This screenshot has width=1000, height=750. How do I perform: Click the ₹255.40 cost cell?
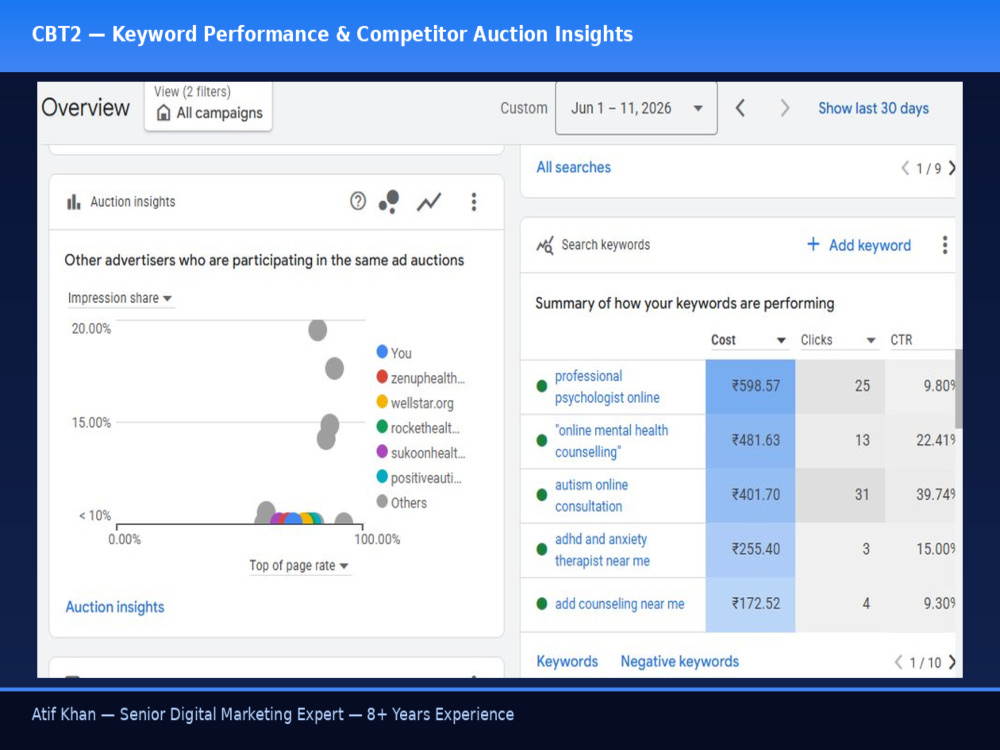tap(750, 550)
